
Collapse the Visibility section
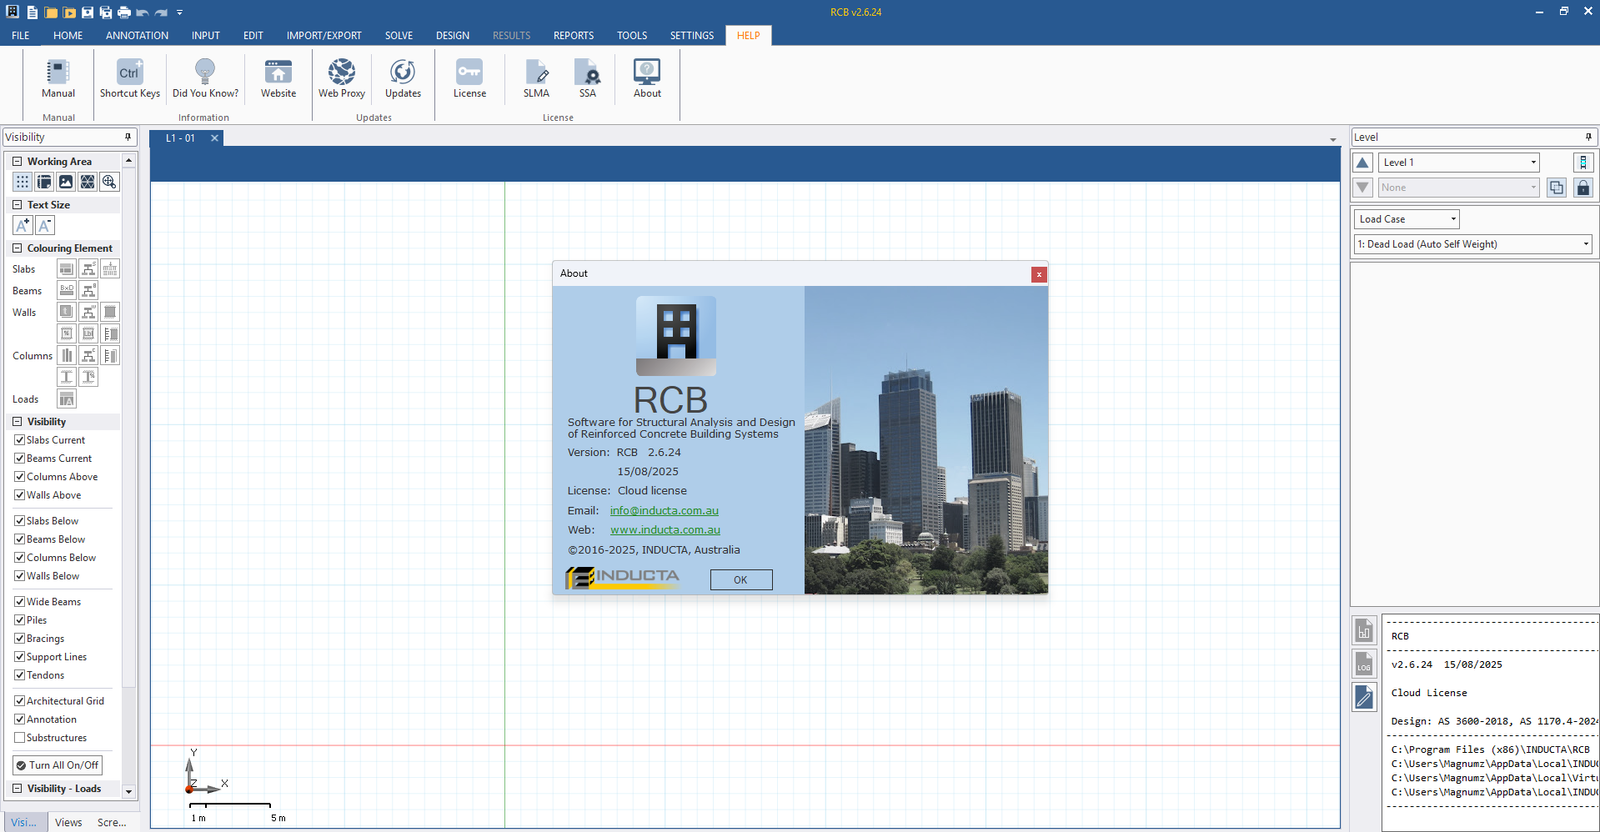(x=17, y=422)
